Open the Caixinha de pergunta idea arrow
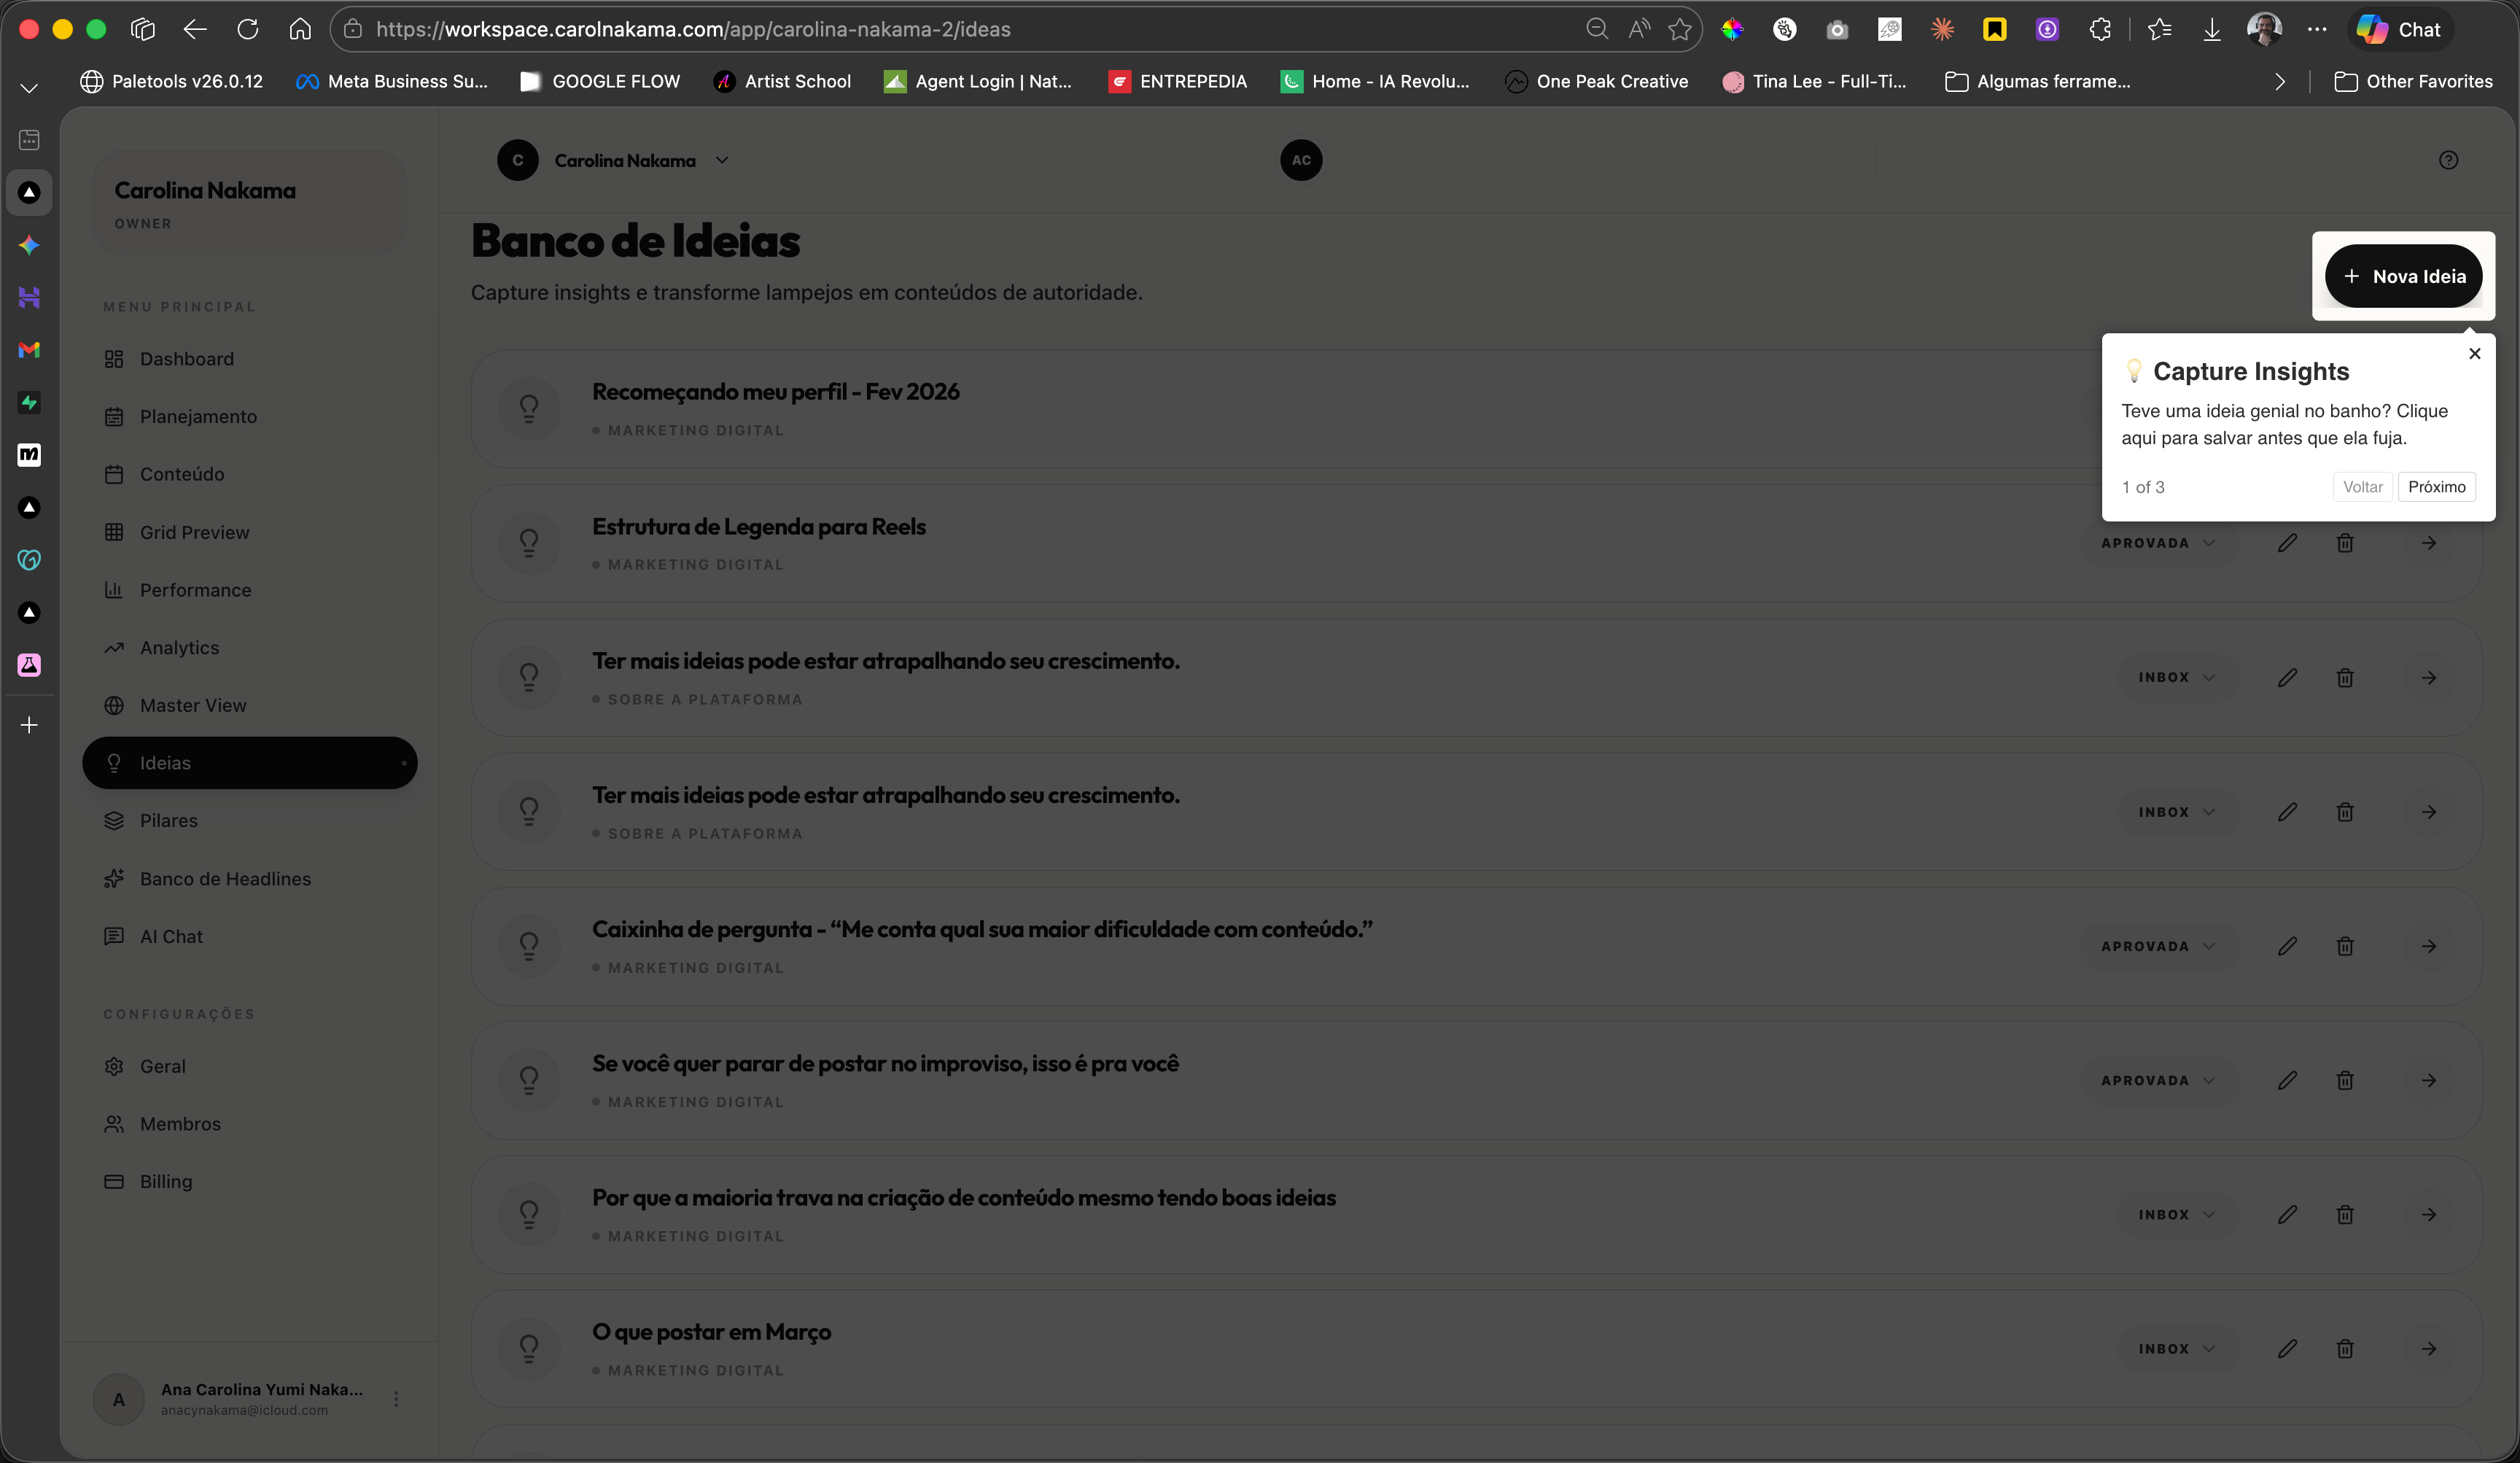 tap(2429, 946)
